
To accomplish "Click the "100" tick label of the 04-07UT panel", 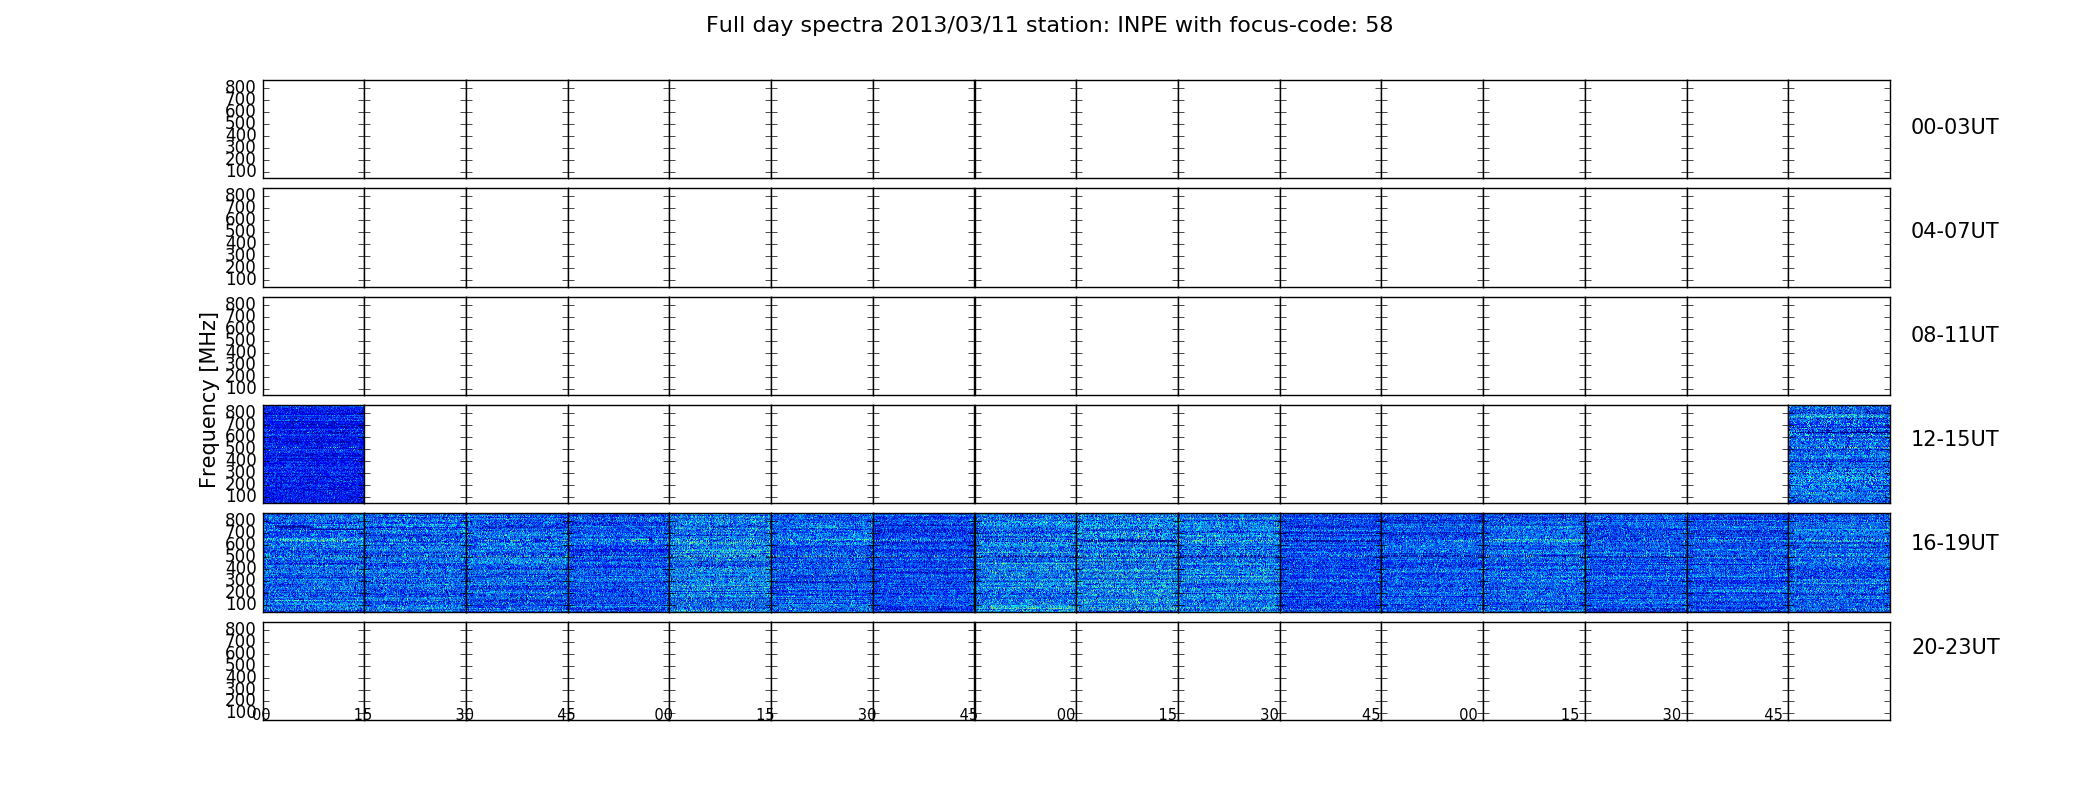I will (240, 279).
